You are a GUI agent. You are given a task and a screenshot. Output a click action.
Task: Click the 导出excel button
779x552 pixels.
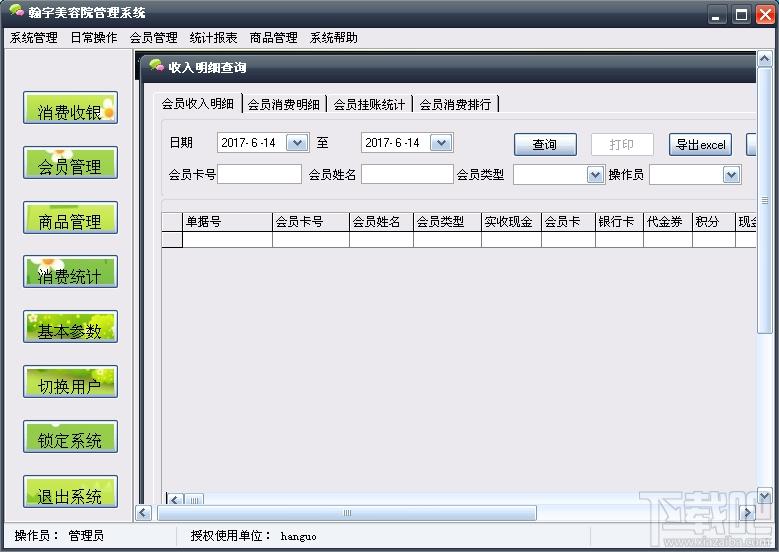click(700, 145)
